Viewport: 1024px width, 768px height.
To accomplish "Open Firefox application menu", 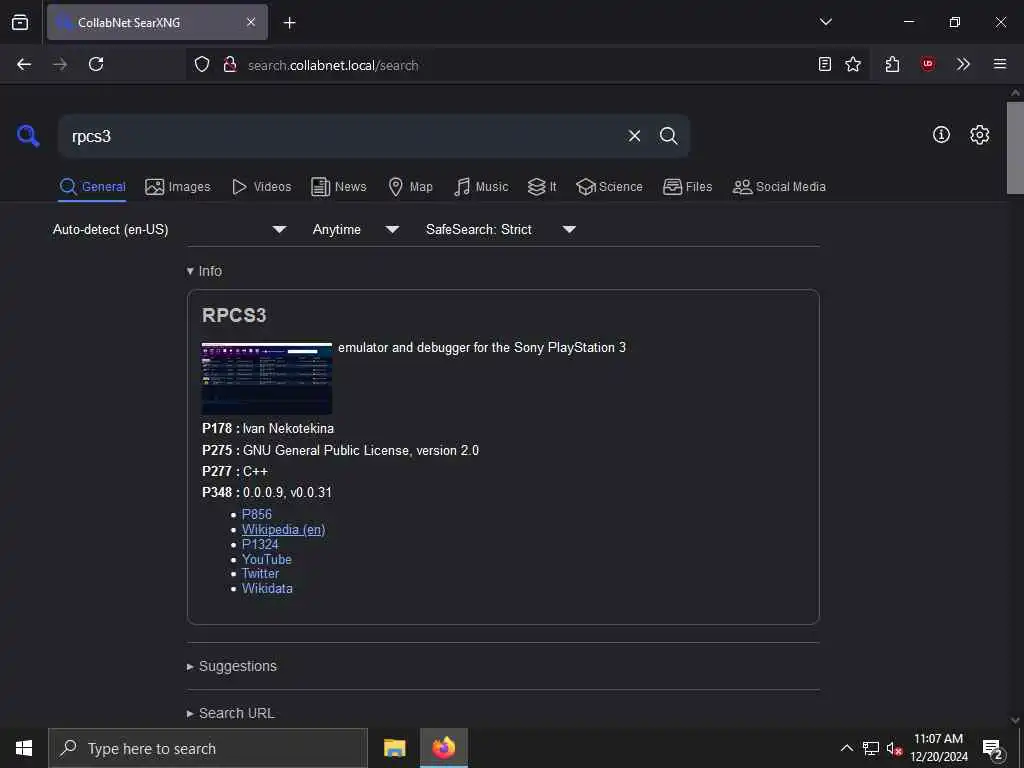I will coord(1000,64).
